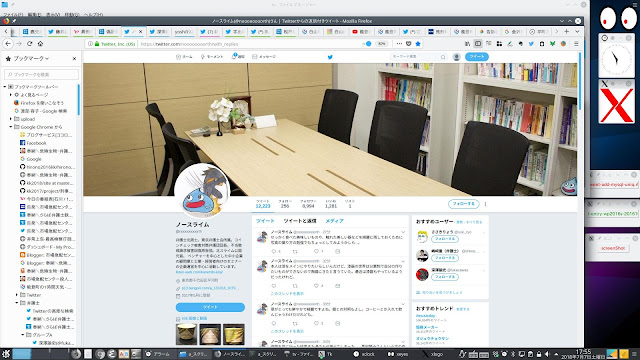
Task: Click the xeyes taskbar entry
Action: click(398, 354)
